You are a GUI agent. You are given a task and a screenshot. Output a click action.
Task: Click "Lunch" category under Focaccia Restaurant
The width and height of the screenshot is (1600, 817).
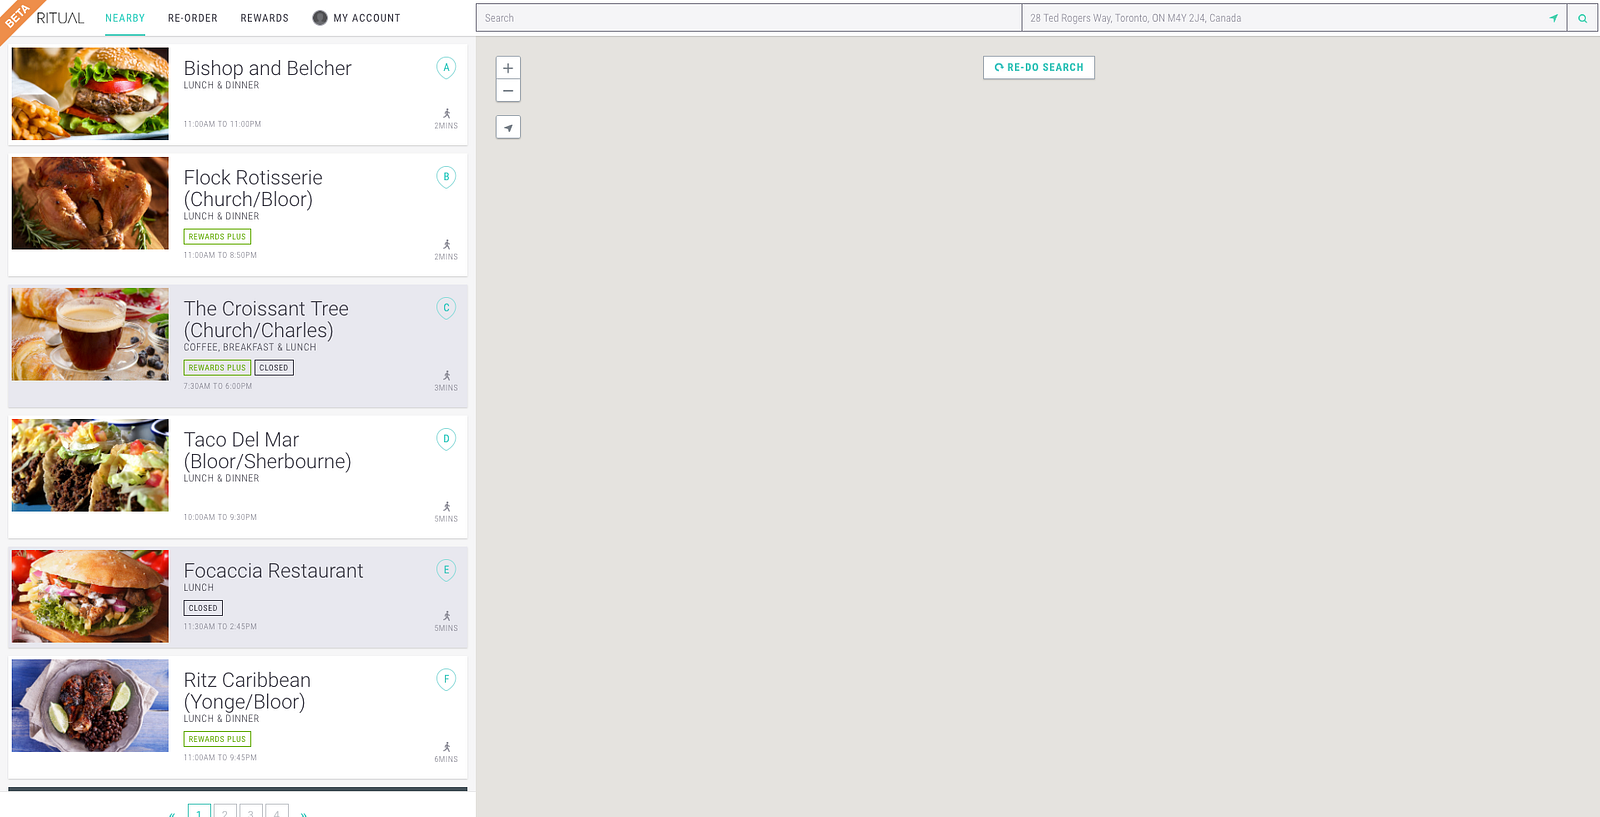(x=199, y=588)
